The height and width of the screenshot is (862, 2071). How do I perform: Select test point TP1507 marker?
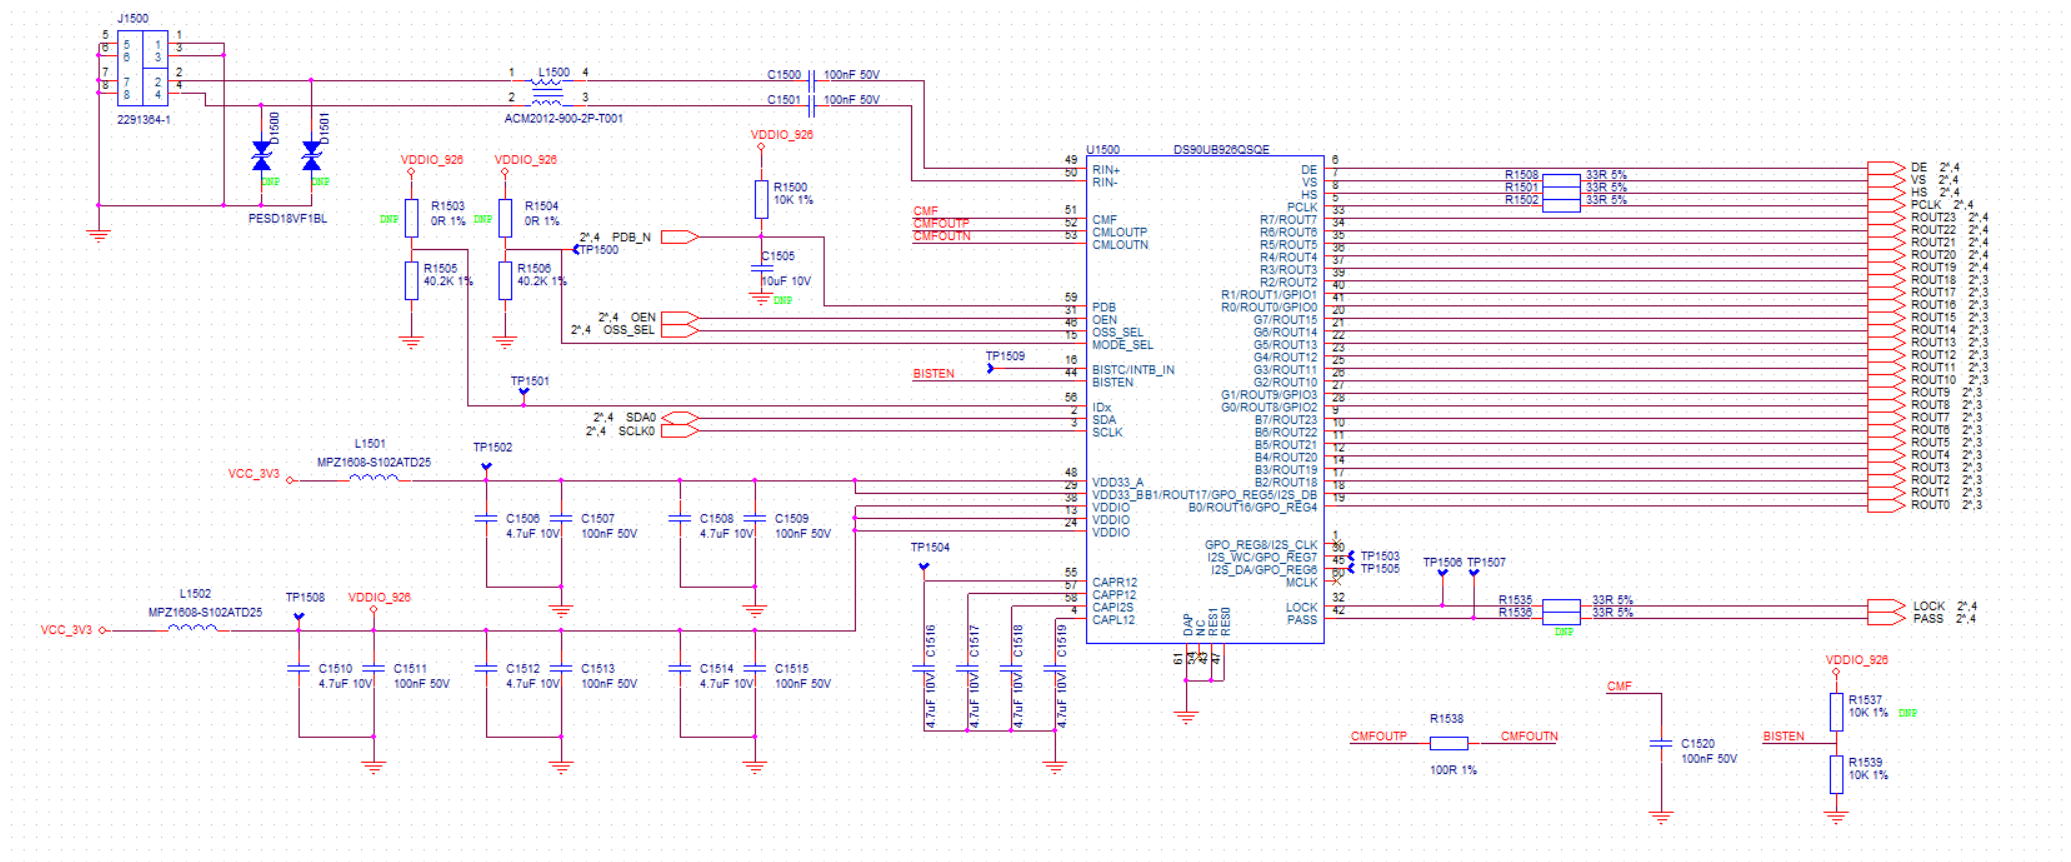tap(1473, 573)
